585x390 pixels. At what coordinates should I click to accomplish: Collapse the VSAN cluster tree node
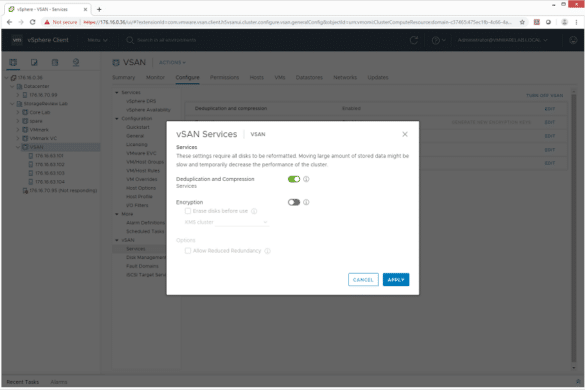coord(18,147)
